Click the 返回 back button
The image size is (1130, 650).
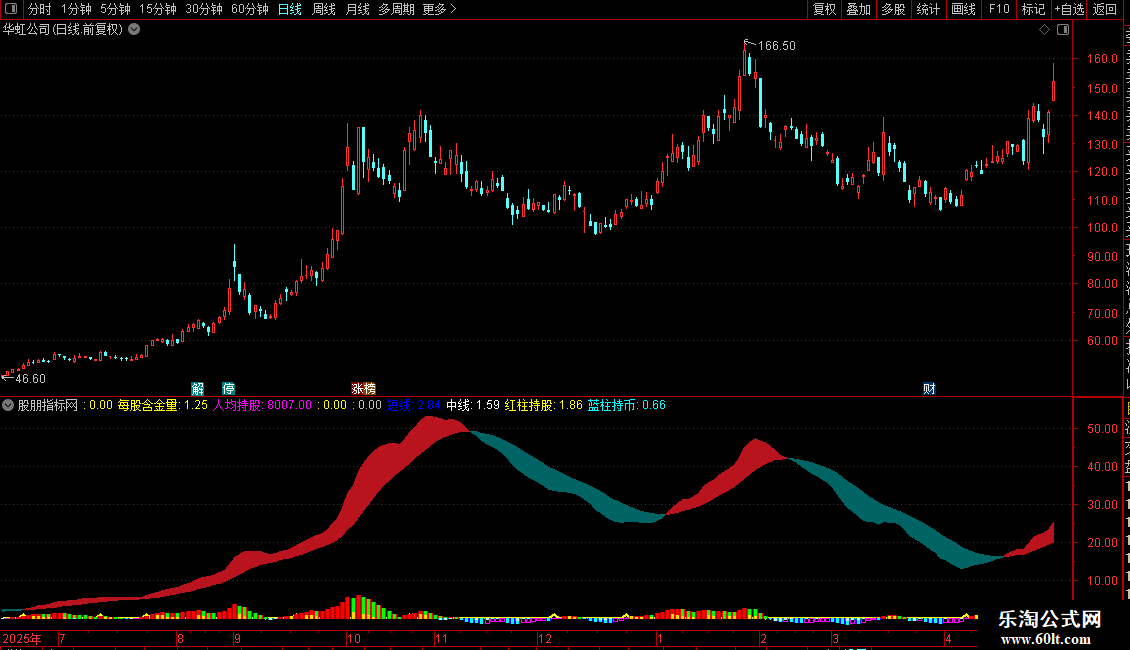(x=1105, y=9)
